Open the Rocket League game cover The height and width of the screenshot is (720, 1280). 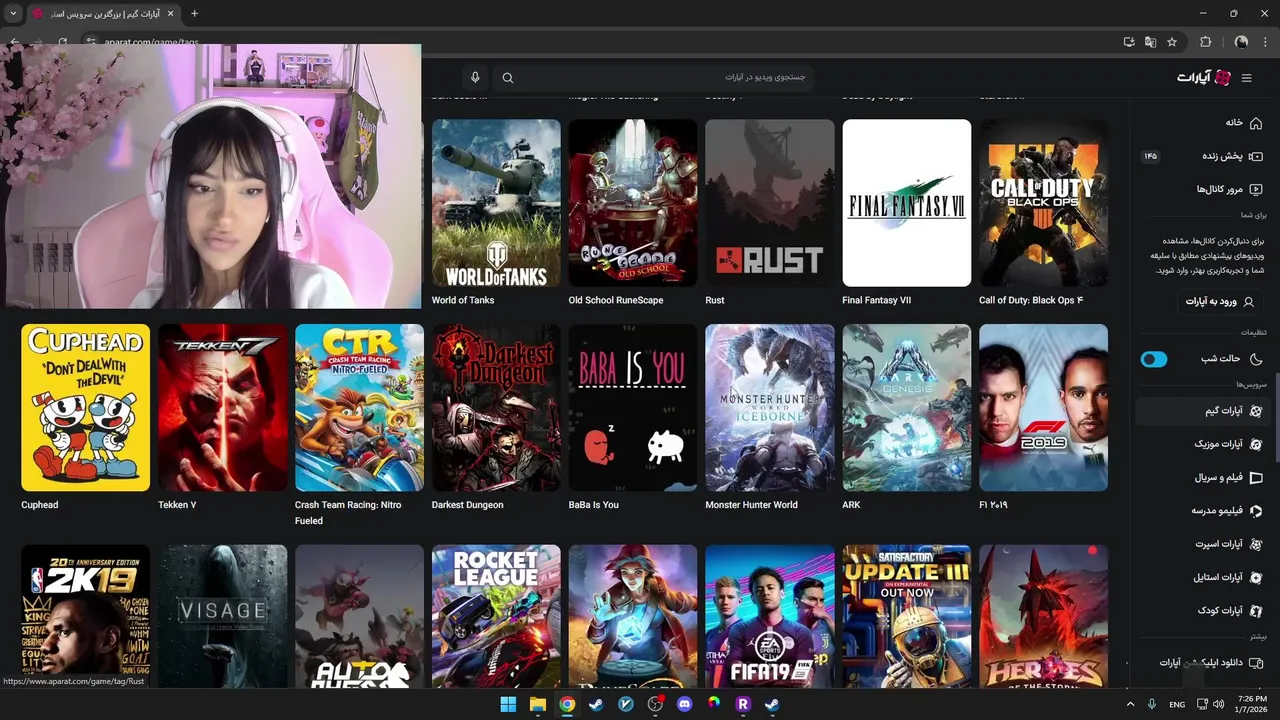click(x=496, y=616)
